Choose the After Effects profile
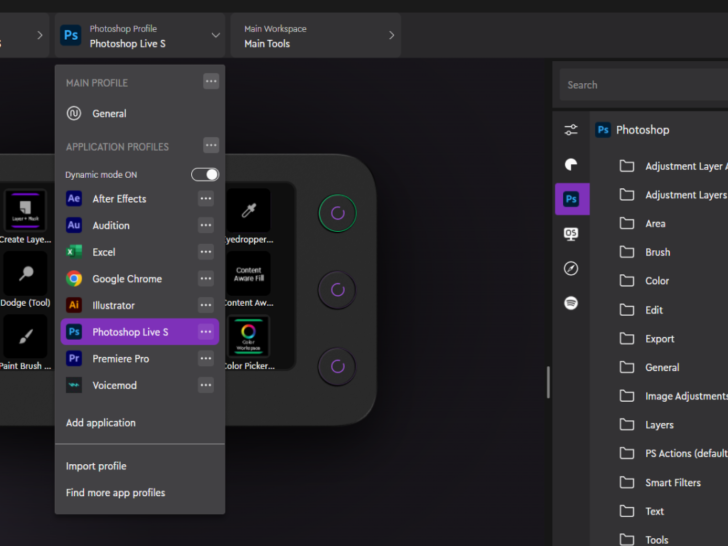This screenshot has width=728, height=546. (140, 199)
